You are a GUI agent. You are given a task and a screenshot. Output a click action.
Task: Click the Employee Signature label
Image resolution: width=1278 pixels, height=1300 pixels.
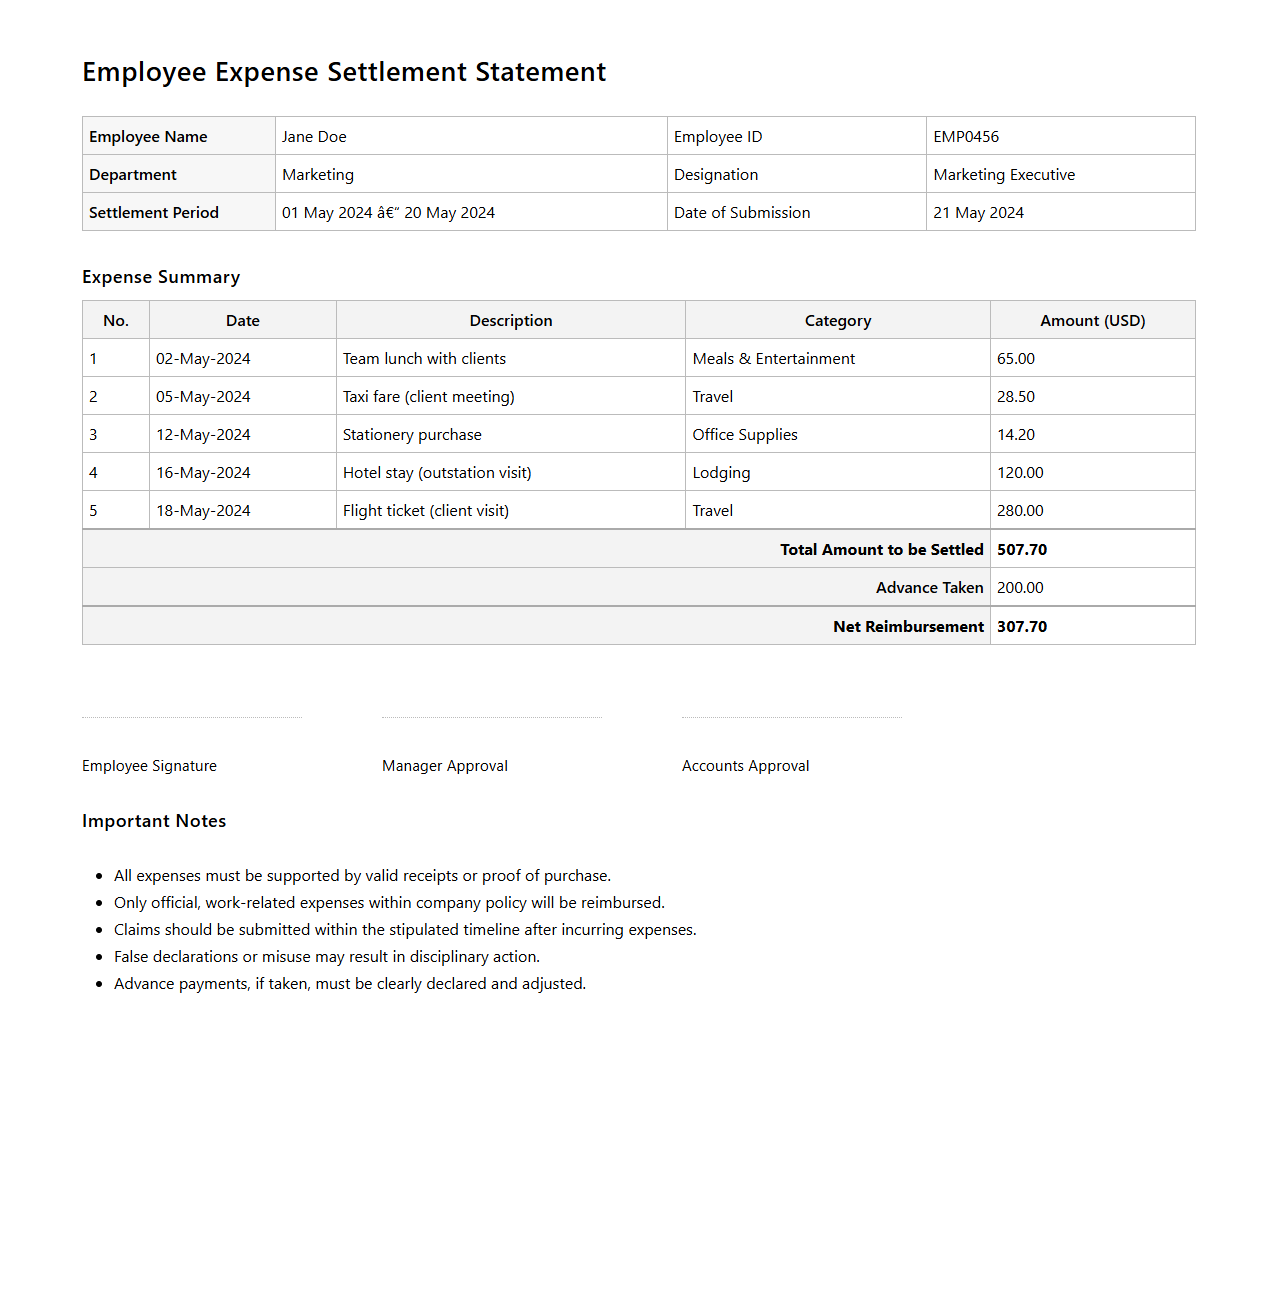pyautogui.click(x=149, y=766)
